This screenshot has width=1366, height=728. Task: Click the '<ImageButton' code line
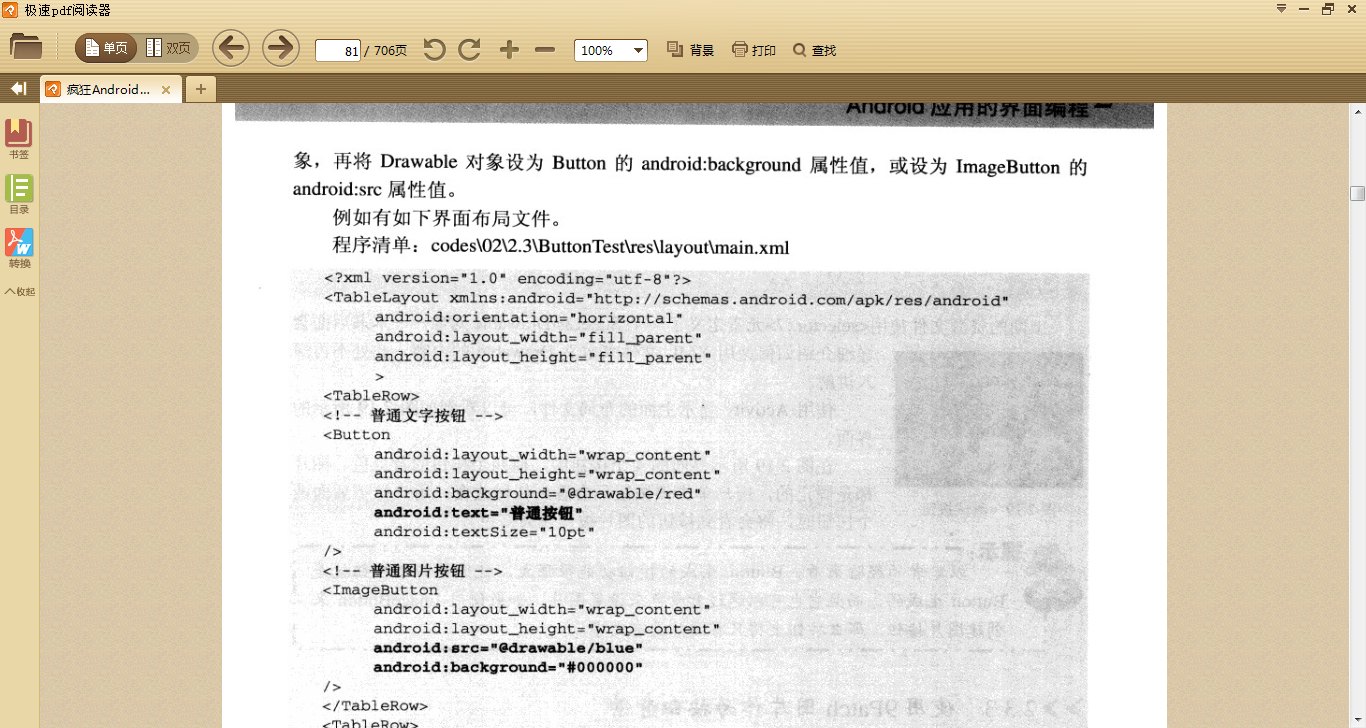point(381,590)
